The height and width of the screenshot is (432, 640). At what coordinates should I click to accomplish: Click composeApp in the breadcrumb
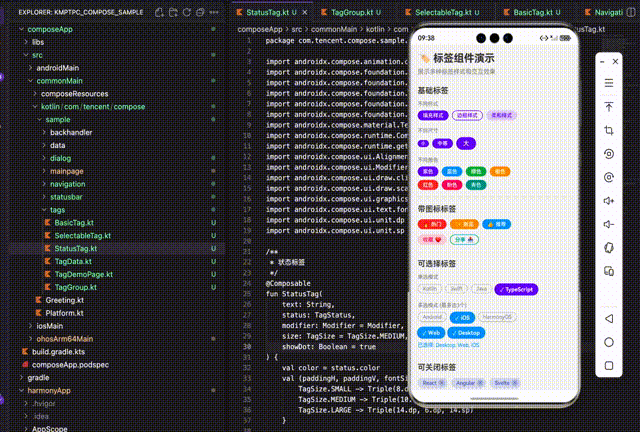[x=260, y=29]
